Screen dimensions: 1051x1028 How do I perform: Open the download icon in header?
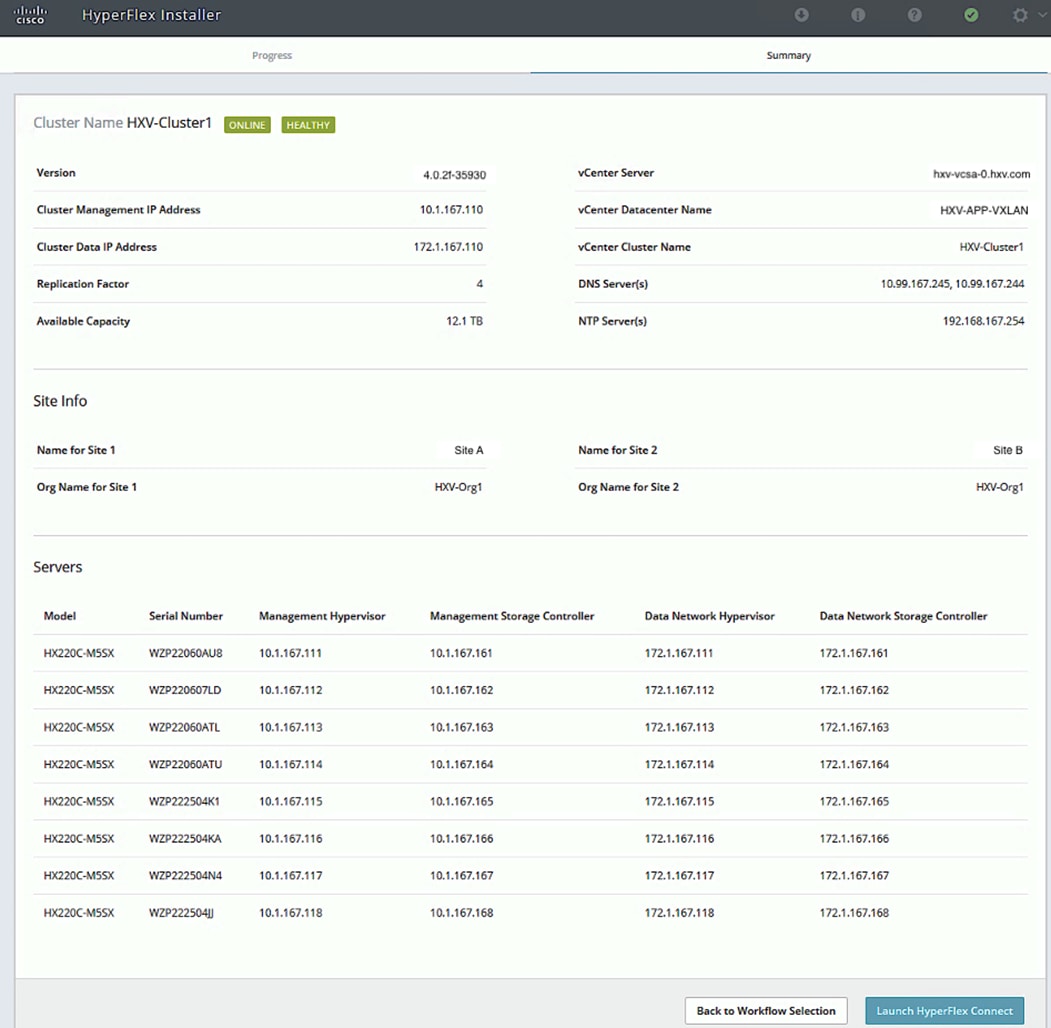coord(801,15)
